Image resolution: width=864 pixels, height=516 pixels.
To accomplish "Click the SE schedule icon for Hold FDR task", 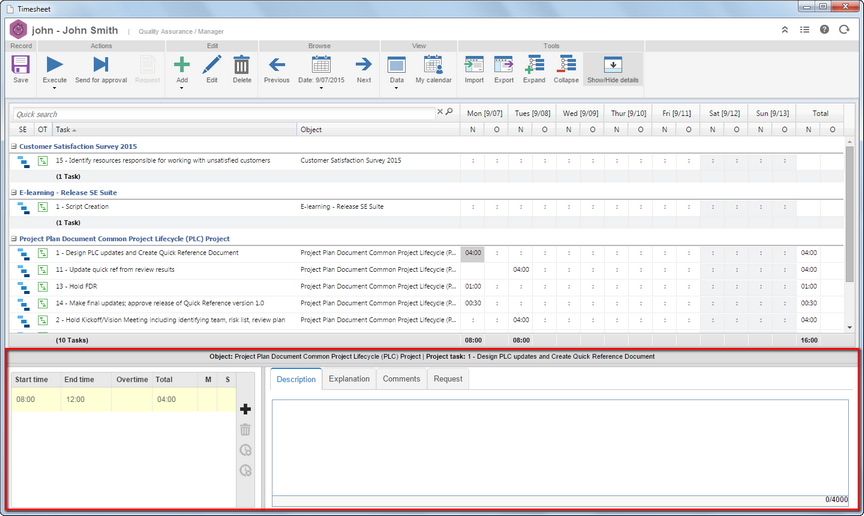I will 23,287.
